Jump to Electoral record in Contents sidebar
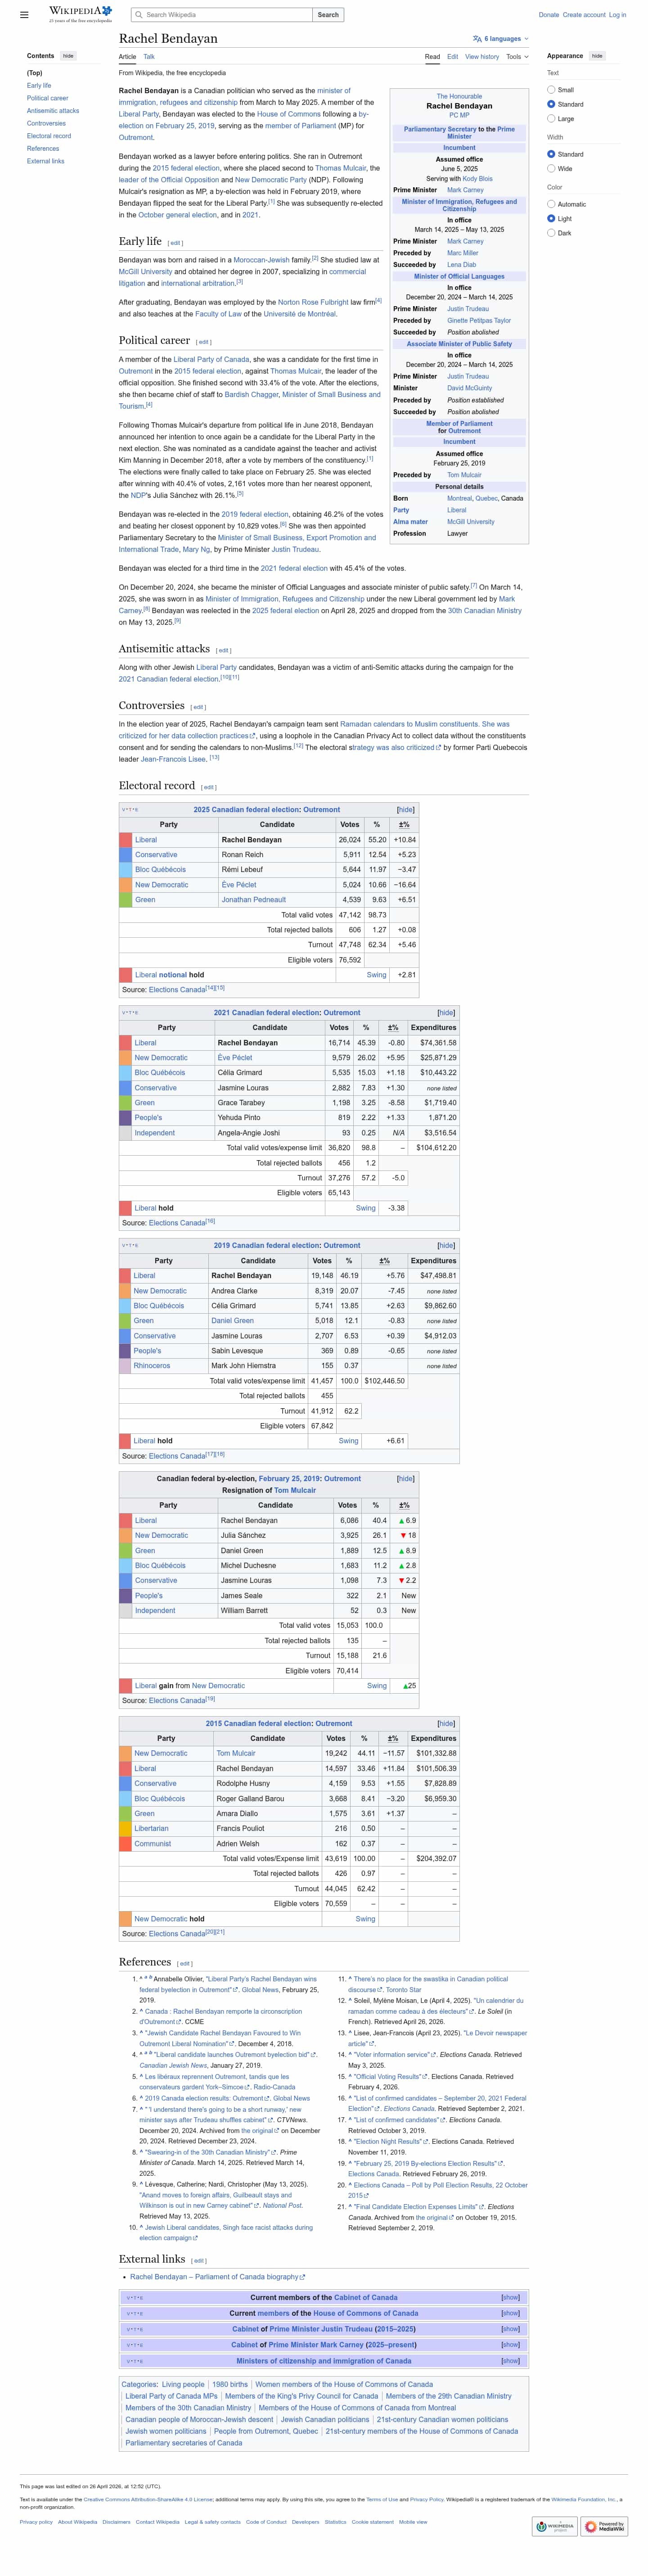The image size is (648, 2576). coord(49,136)
